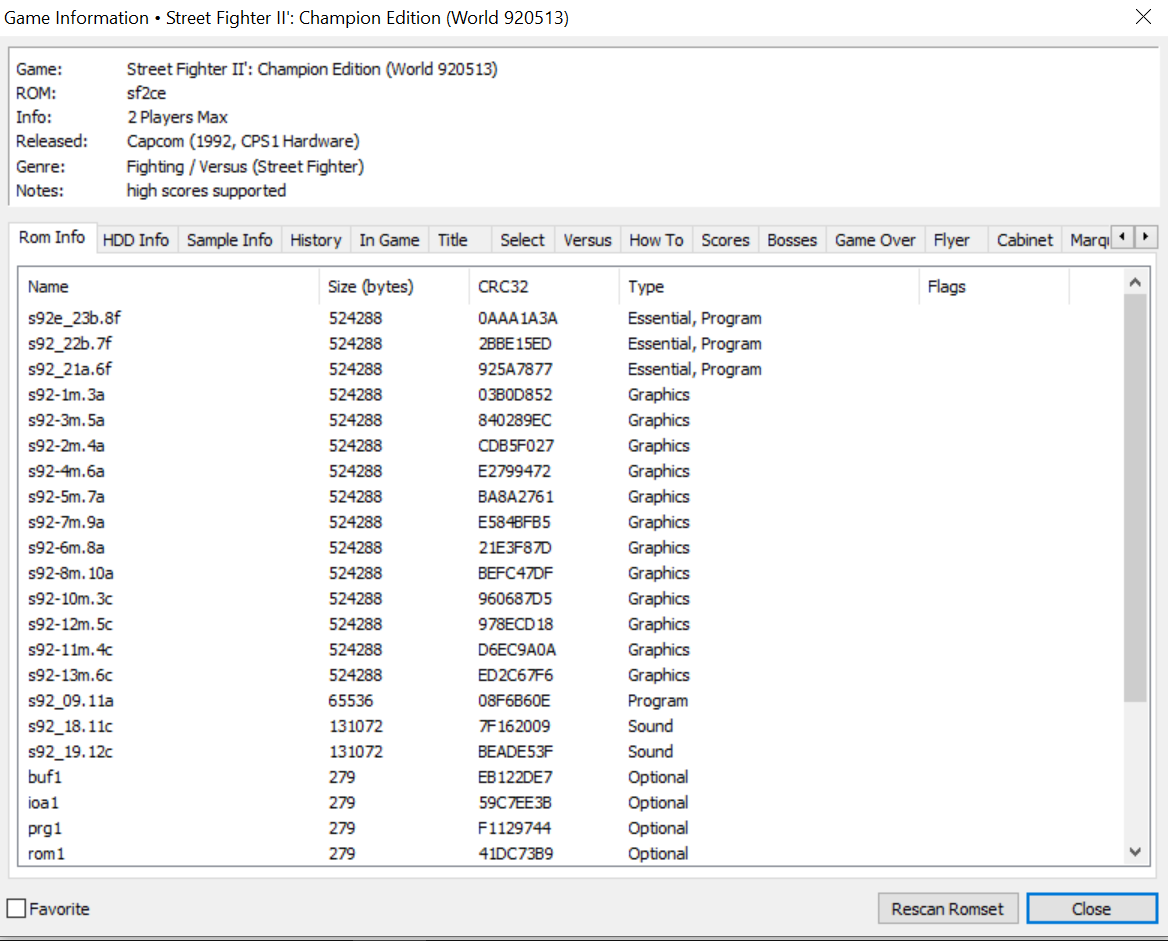Open the Game Over tab
This screenshot has width=1169, height=941.
coord(875,240)
